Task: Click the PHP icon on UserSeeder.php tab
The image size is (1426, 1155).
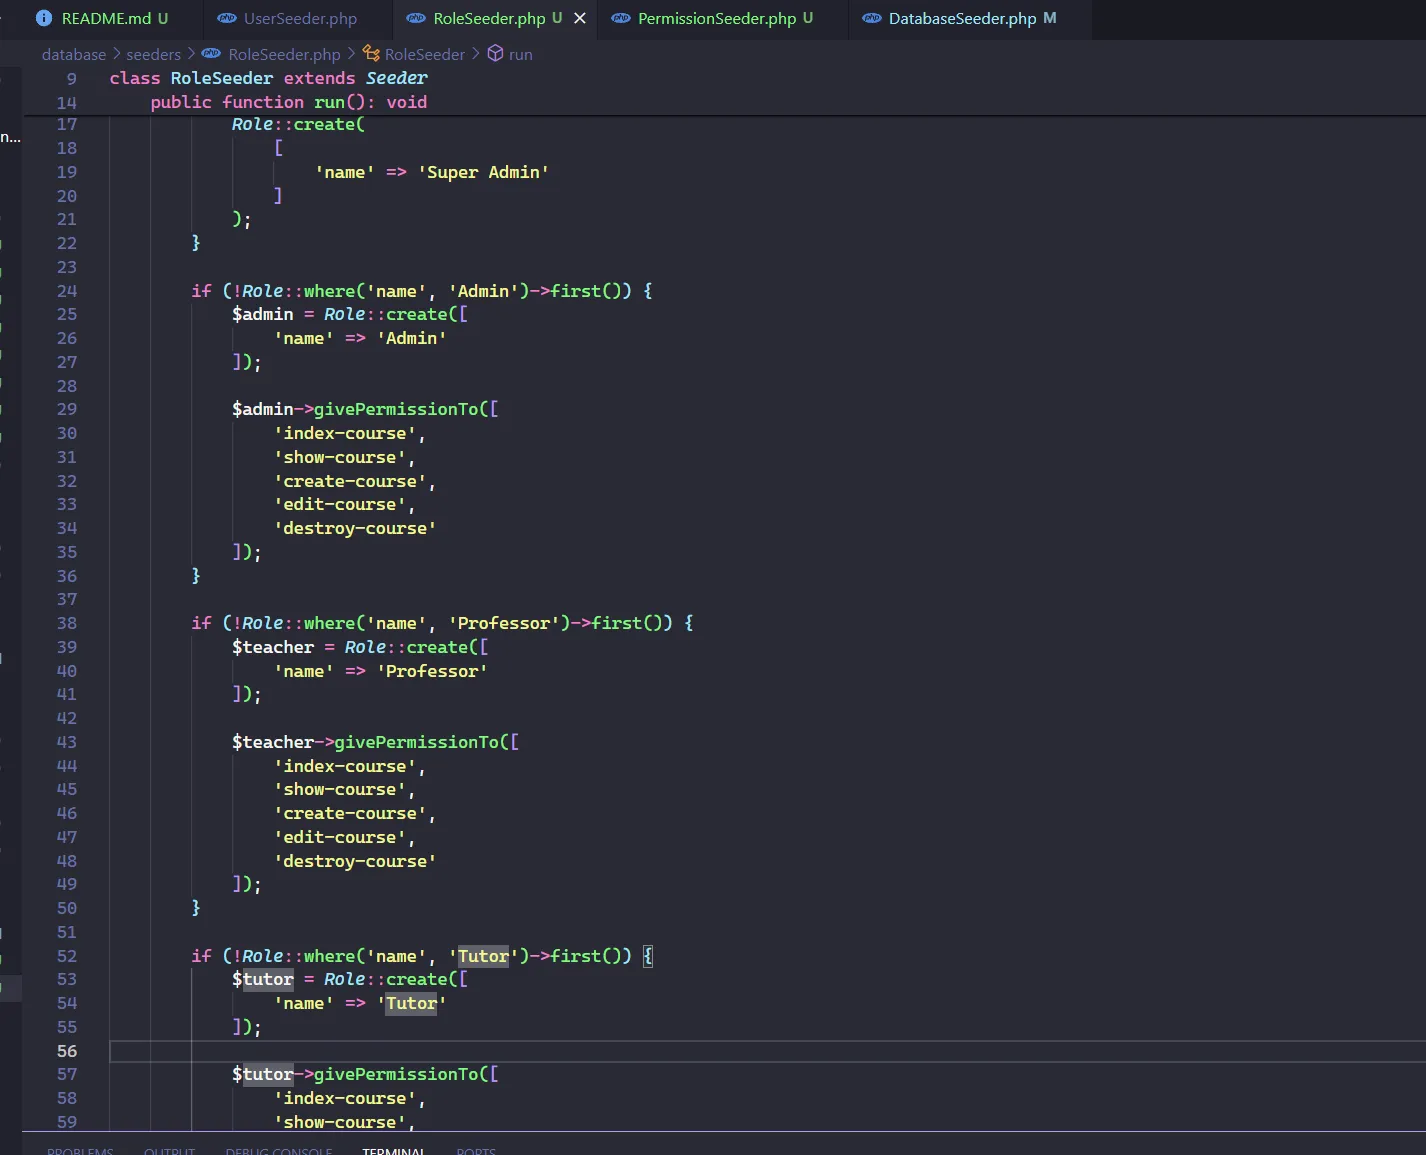Action: (x=227, y=18)
